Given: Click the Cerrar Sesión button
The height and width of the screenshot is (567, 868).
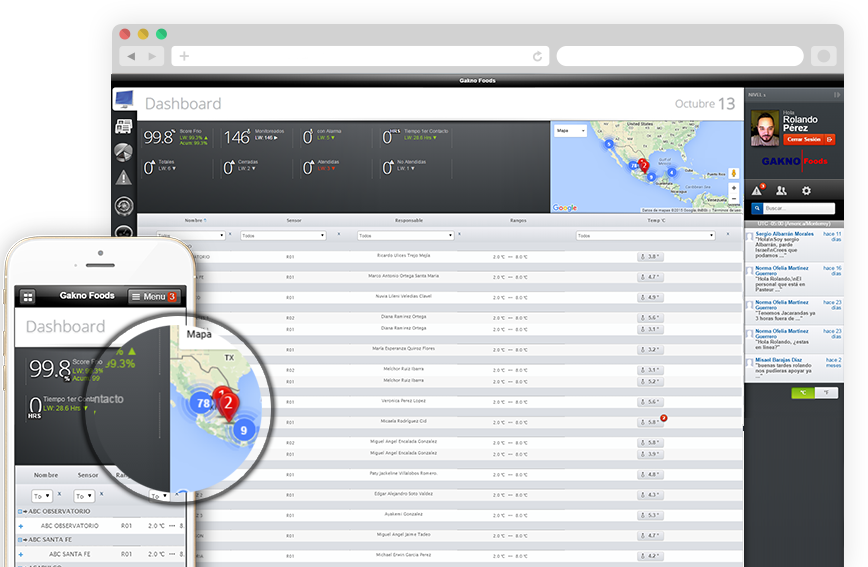Looking at the screenshot, I should click(x=808, y=140).
